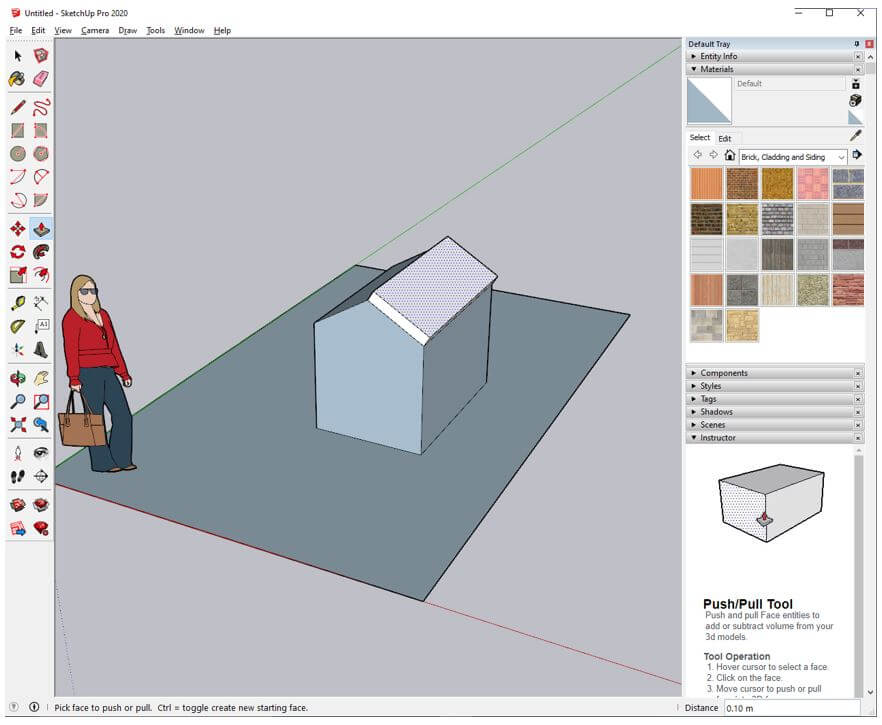Switch to materials Edit tab
882x725 pixels.
pos(724,138)
